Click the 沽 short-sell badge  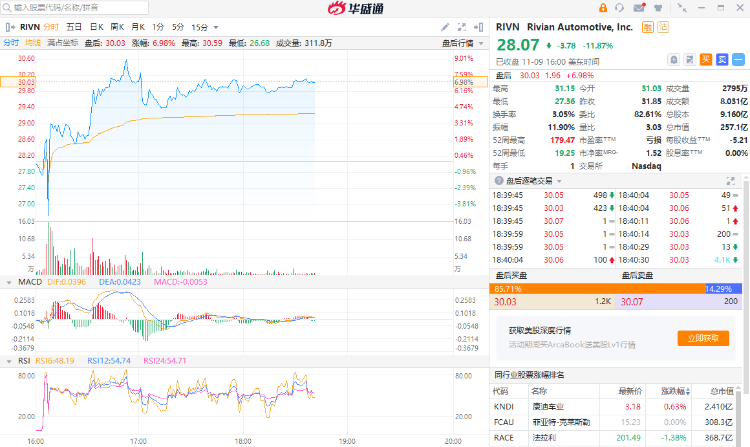coord(663,27)
